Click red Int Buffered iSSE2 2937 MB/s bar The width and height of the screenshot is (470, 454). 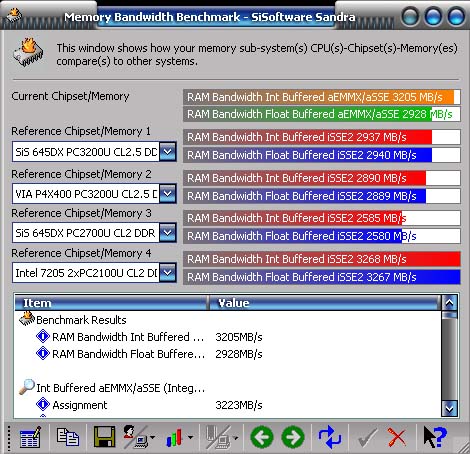[x=322, y=137]
